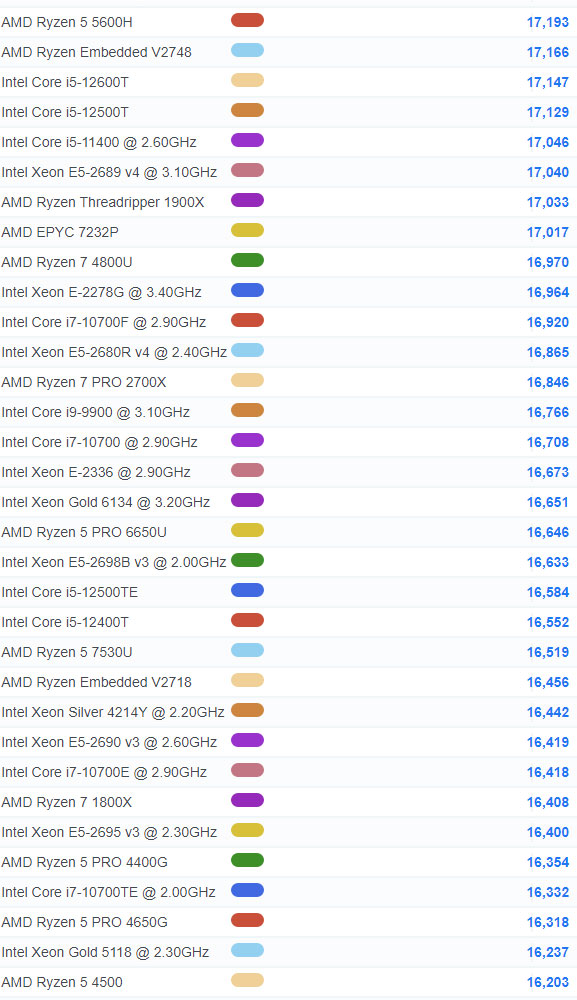Open Intel Core i9-9900 @ 3.10GHz
577x1000 pixels.
96,412
